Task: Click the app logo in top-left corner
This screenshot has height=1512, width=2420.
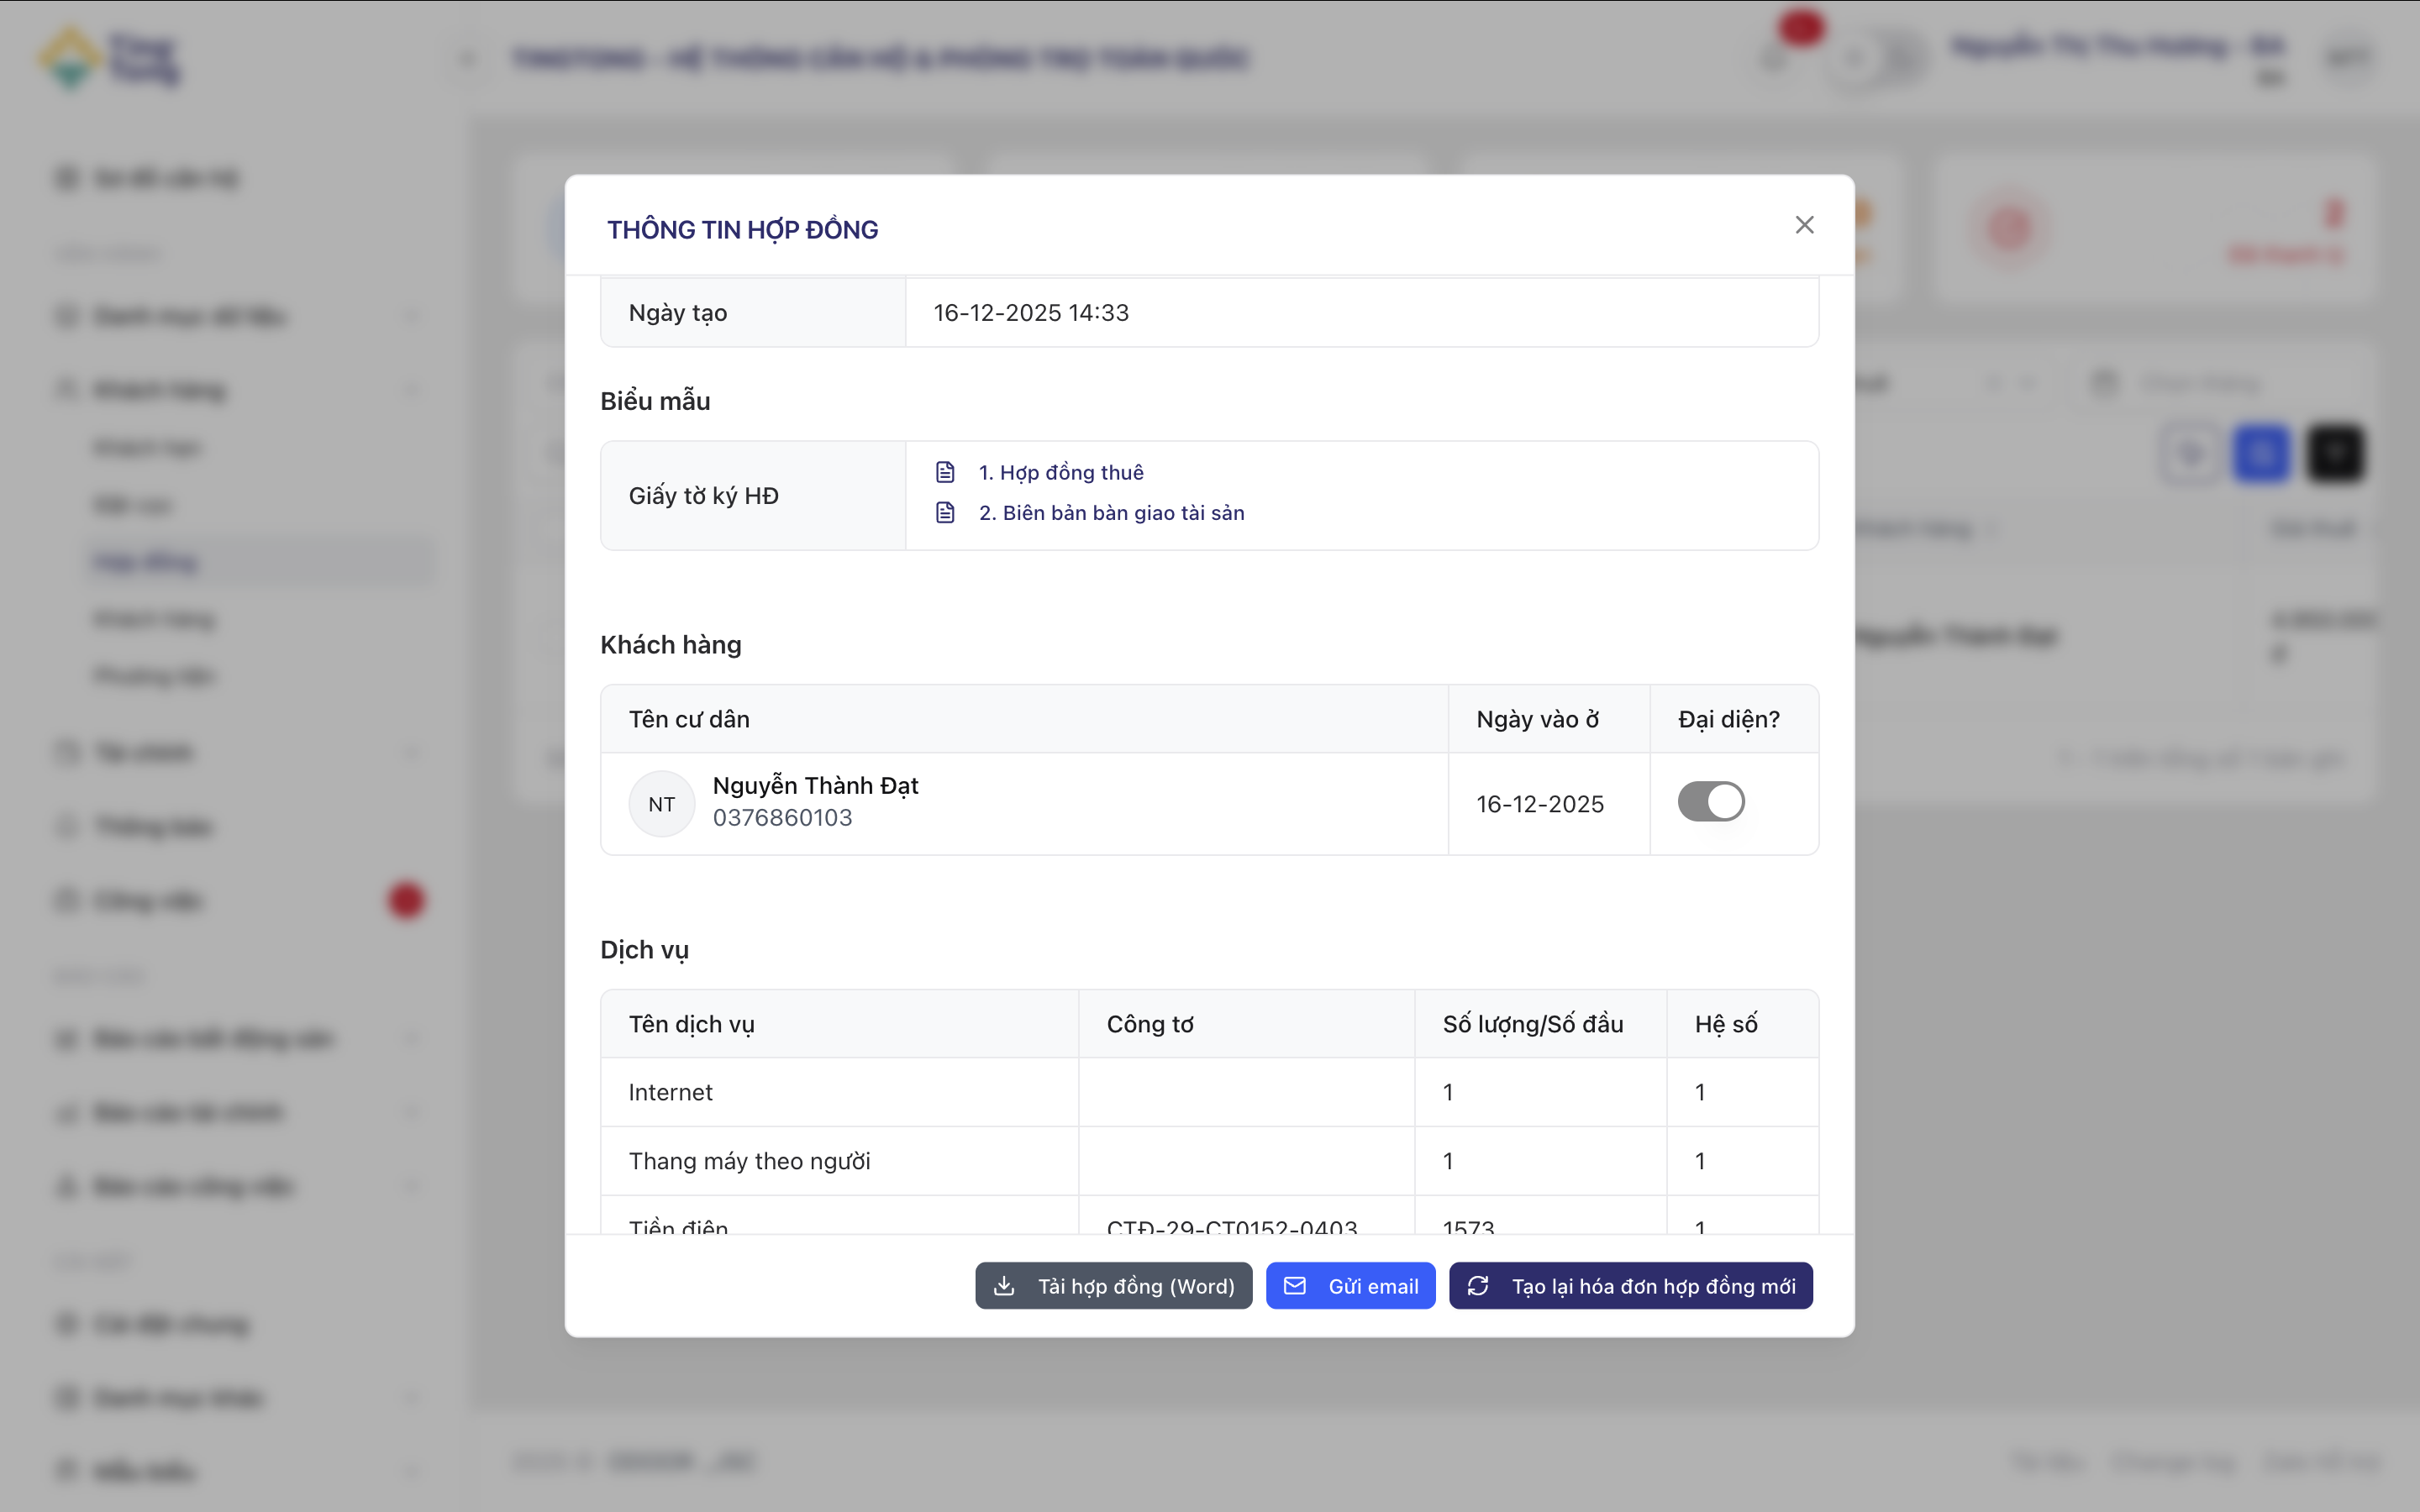Action: pos(70,58)
